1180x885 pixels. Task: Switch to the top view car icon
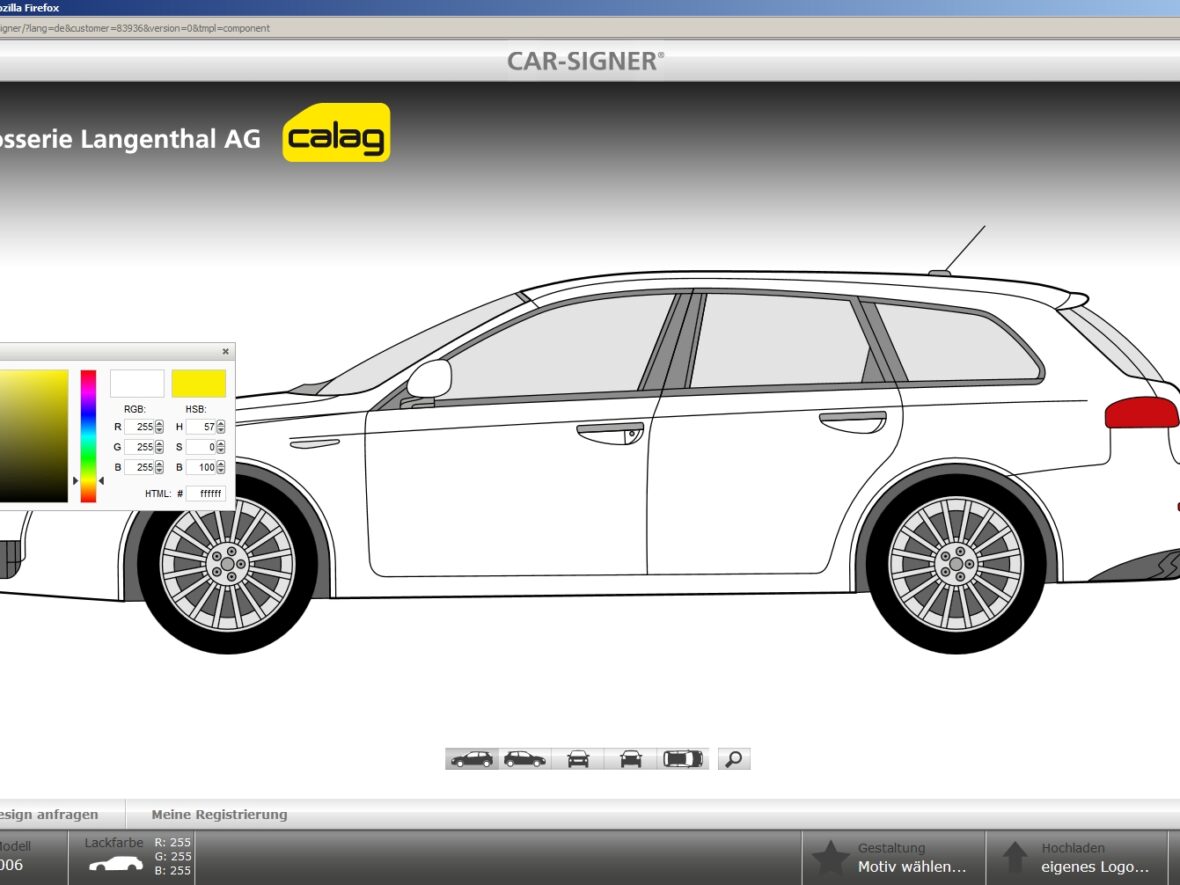point(683,759)
